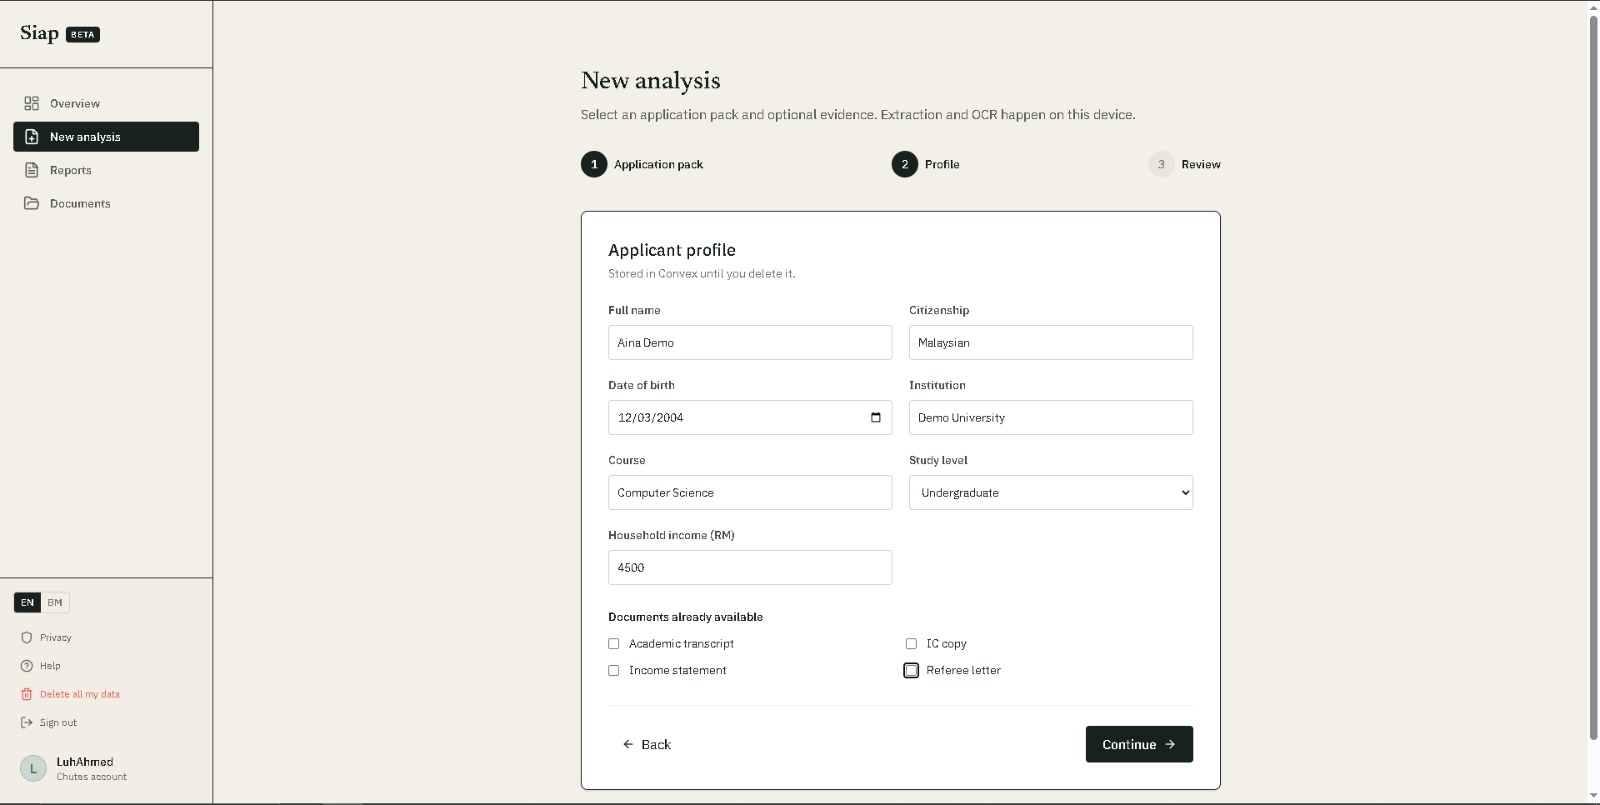Click step 3 circle Review
The image size is (1600, 805).
click(x=1161, y=164)
